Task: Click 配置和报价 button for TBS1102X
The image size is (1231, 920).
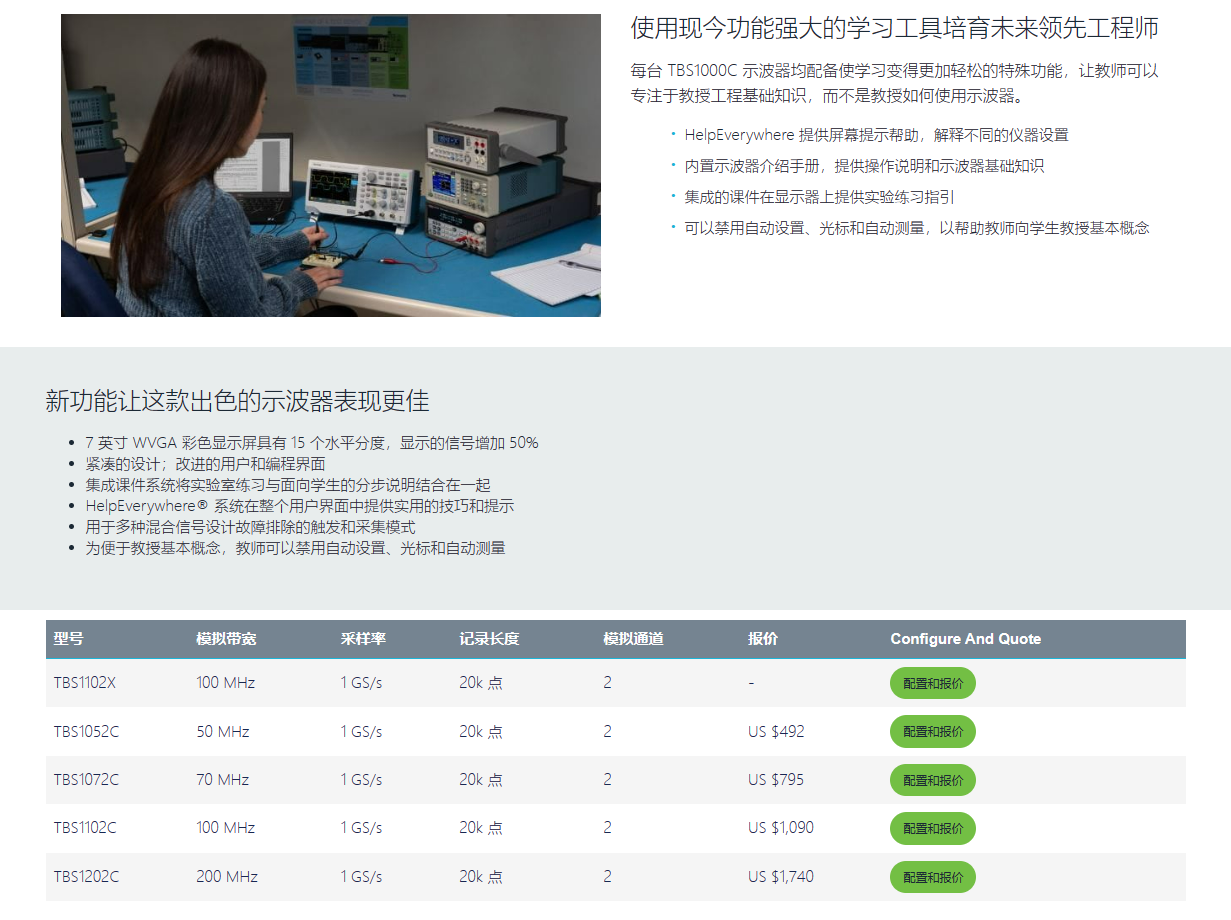Action: click(933, 683)
